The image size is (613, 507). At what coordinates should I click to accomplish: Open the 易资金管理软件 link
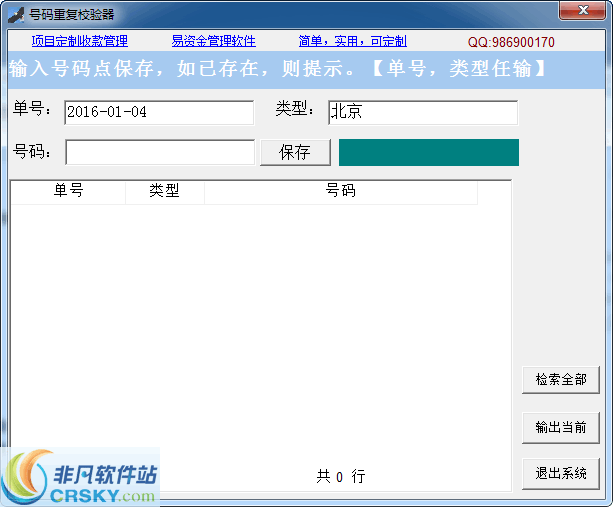point(213,41)
